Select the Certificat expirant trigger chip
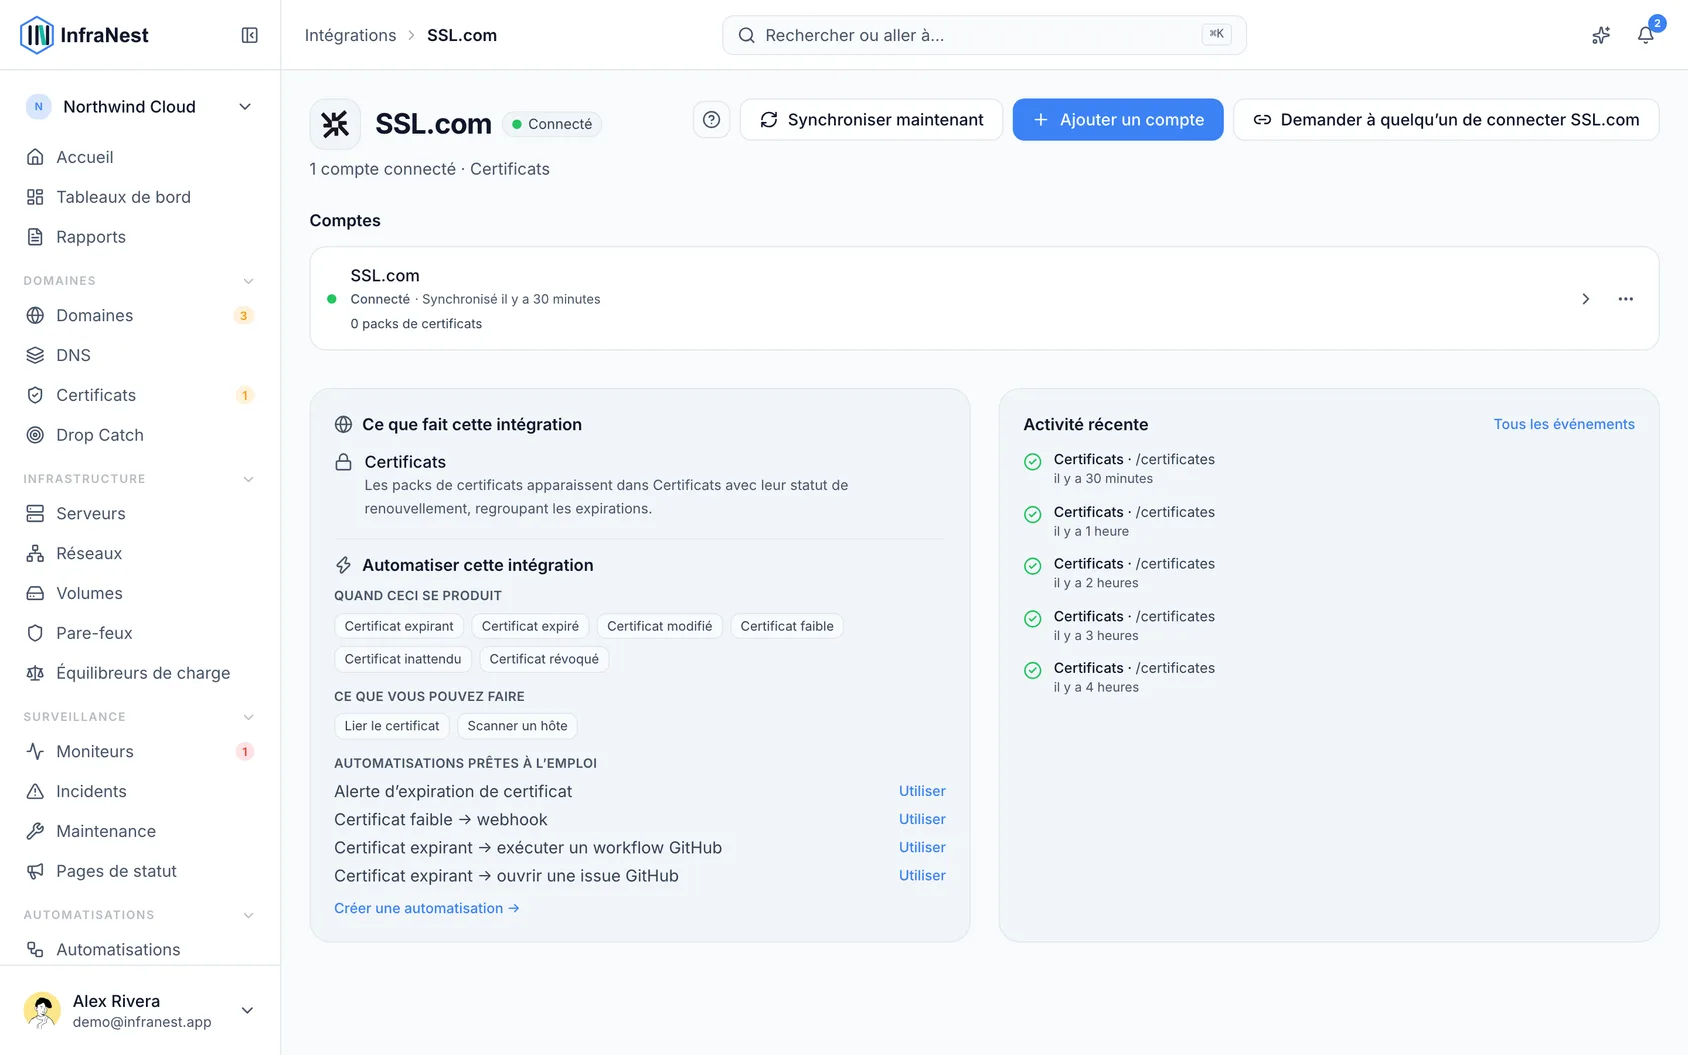 tap(399, 626)
